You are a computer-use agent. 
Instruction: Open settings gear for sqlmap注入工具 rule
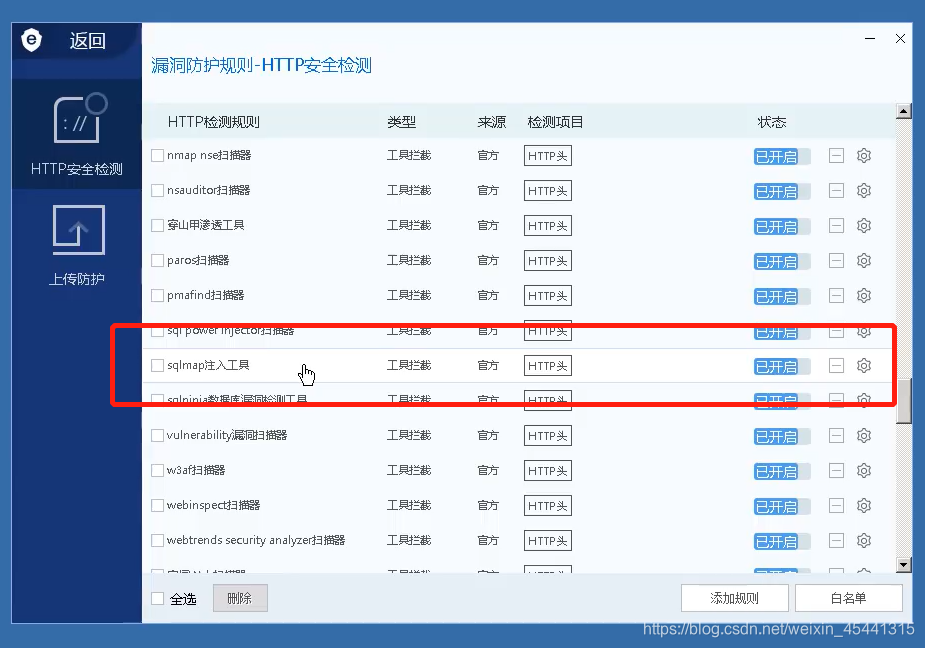point(863,365)
